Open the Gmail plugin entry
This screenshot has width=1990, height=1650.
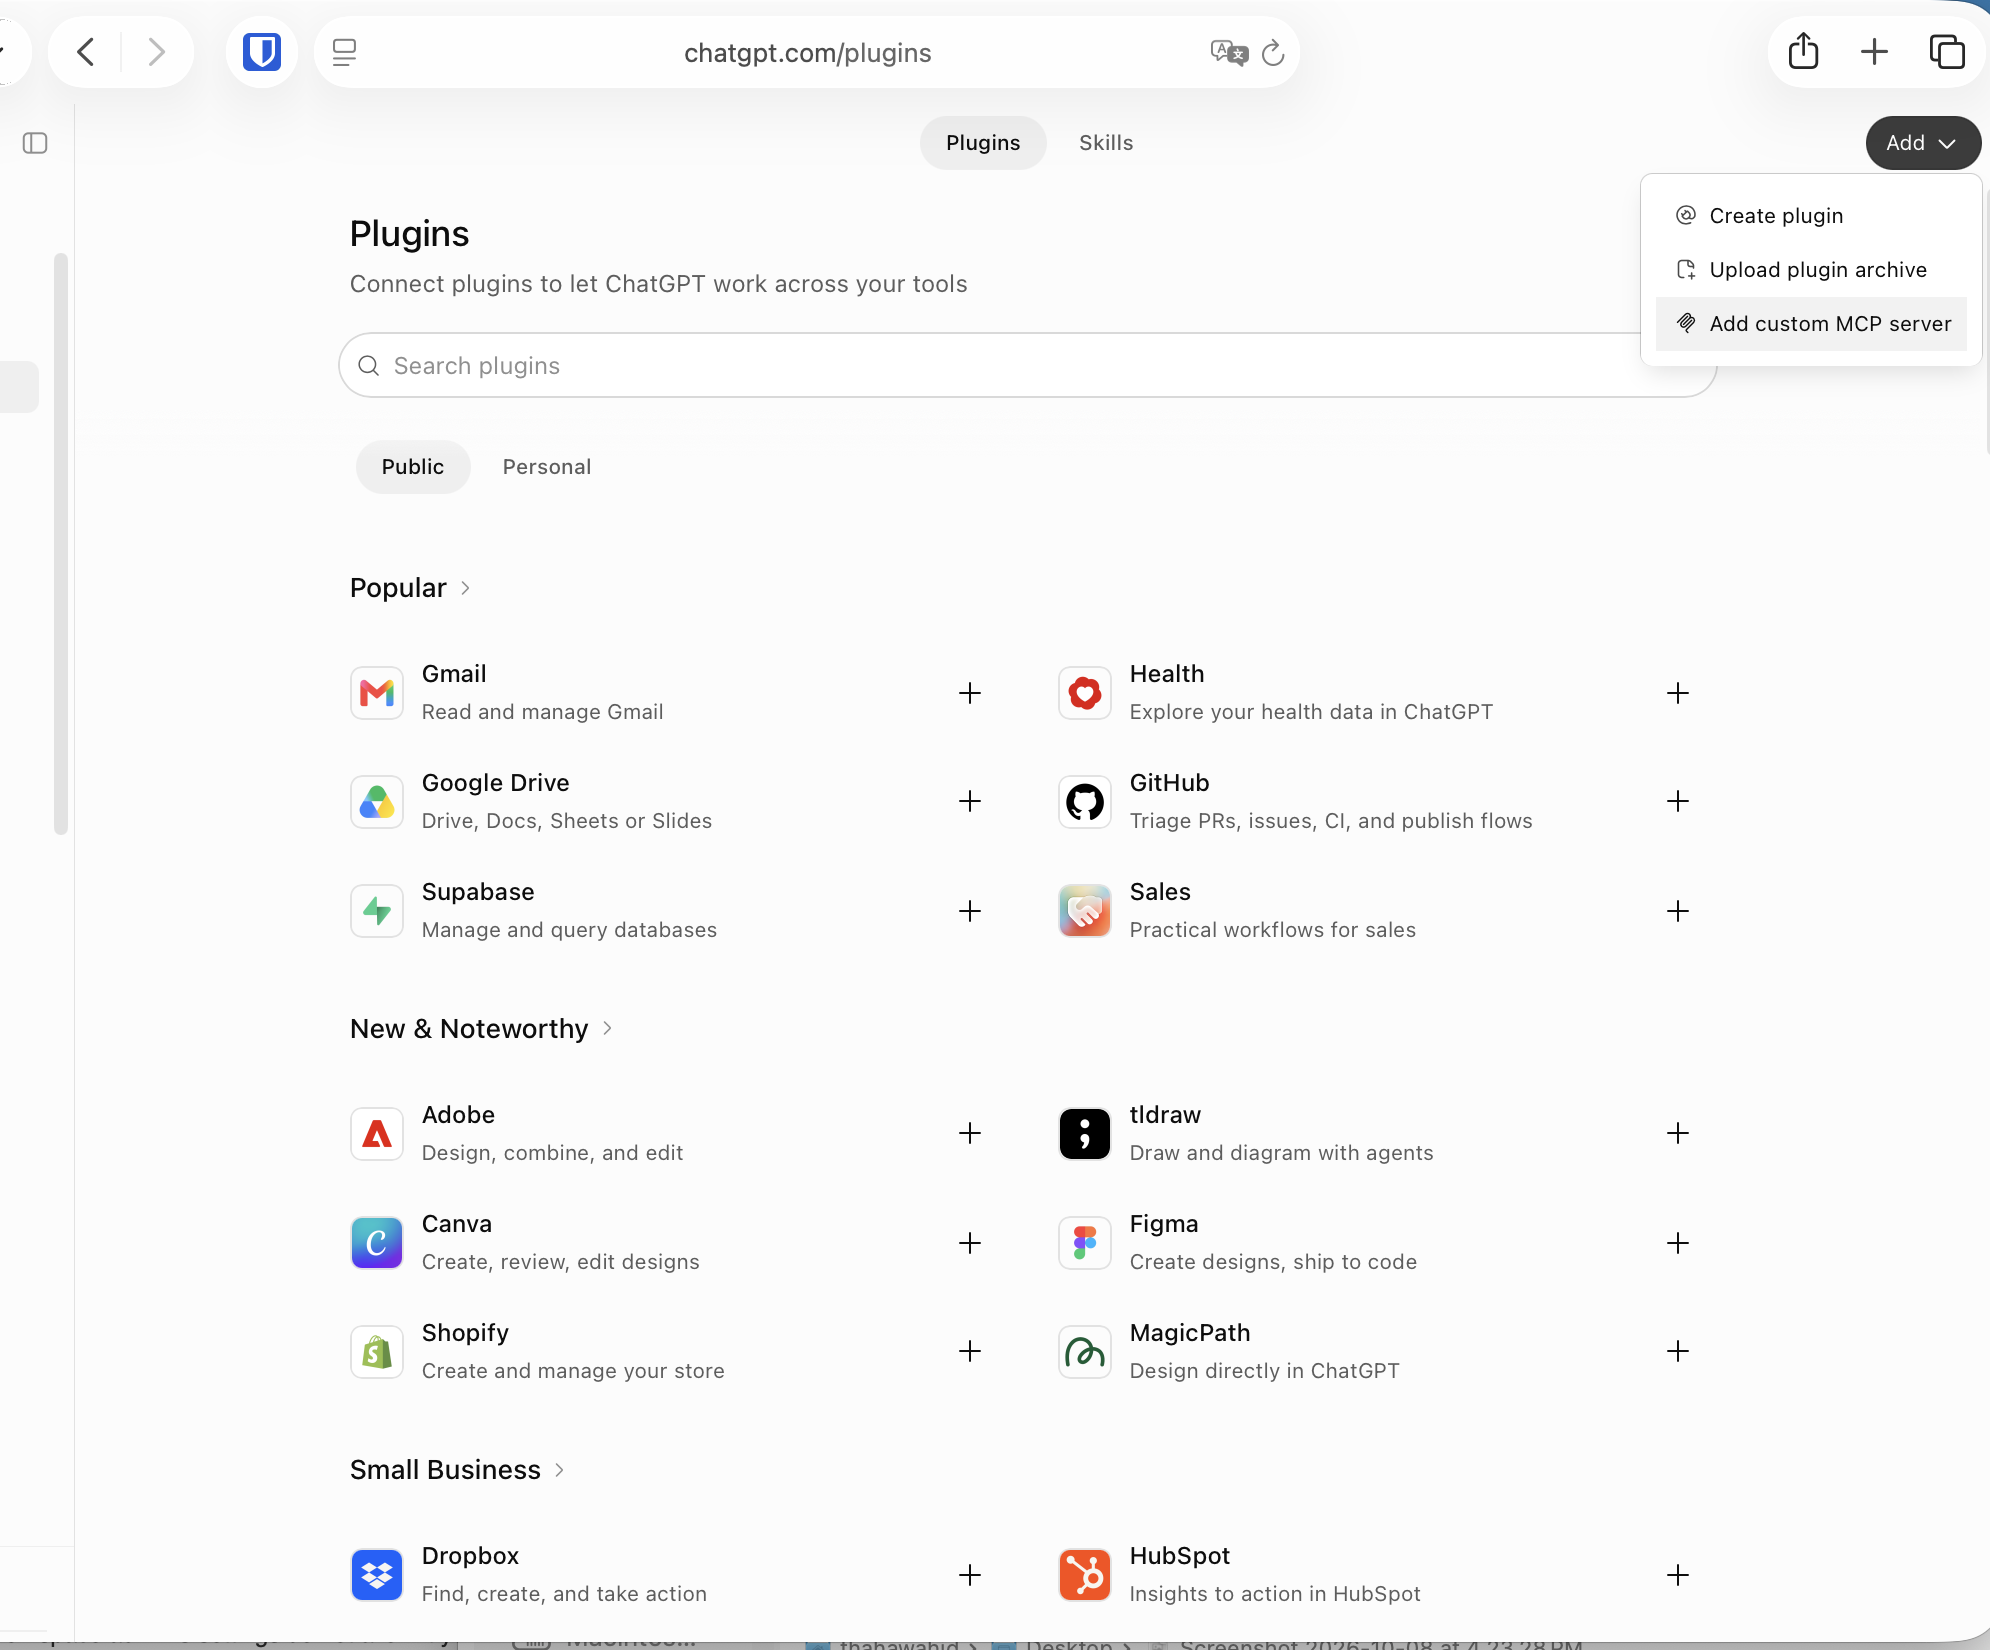pyautogui.click(x=667, y=693)
